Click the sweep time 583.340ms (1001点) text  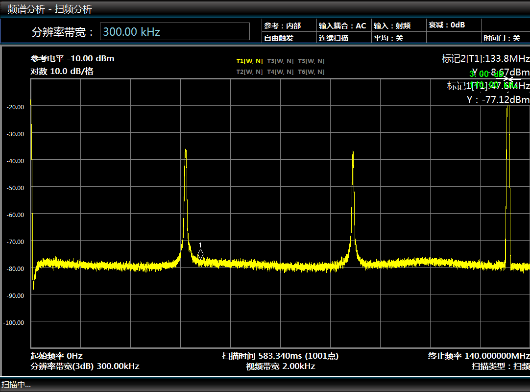(x=280, y=356)
